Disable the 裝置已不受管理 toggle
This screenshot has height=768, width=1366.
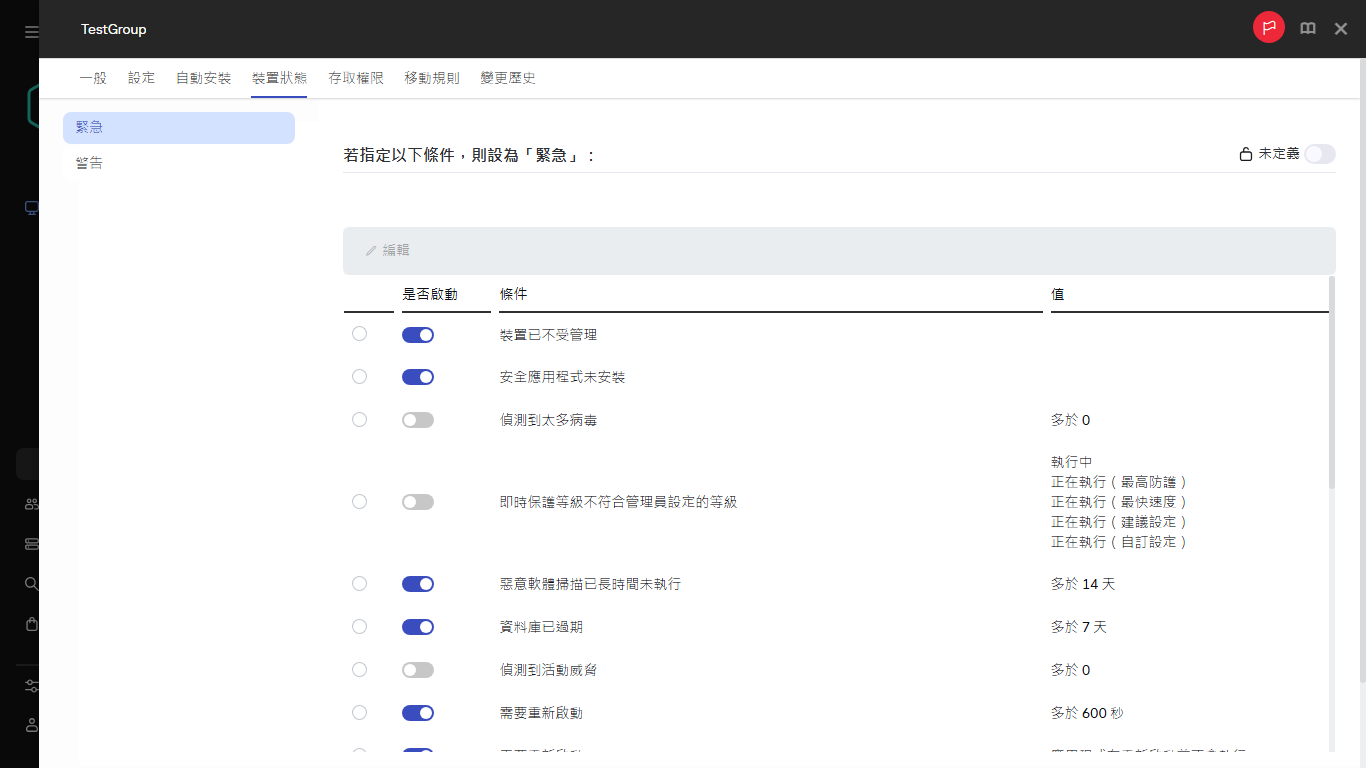(418, 334)
